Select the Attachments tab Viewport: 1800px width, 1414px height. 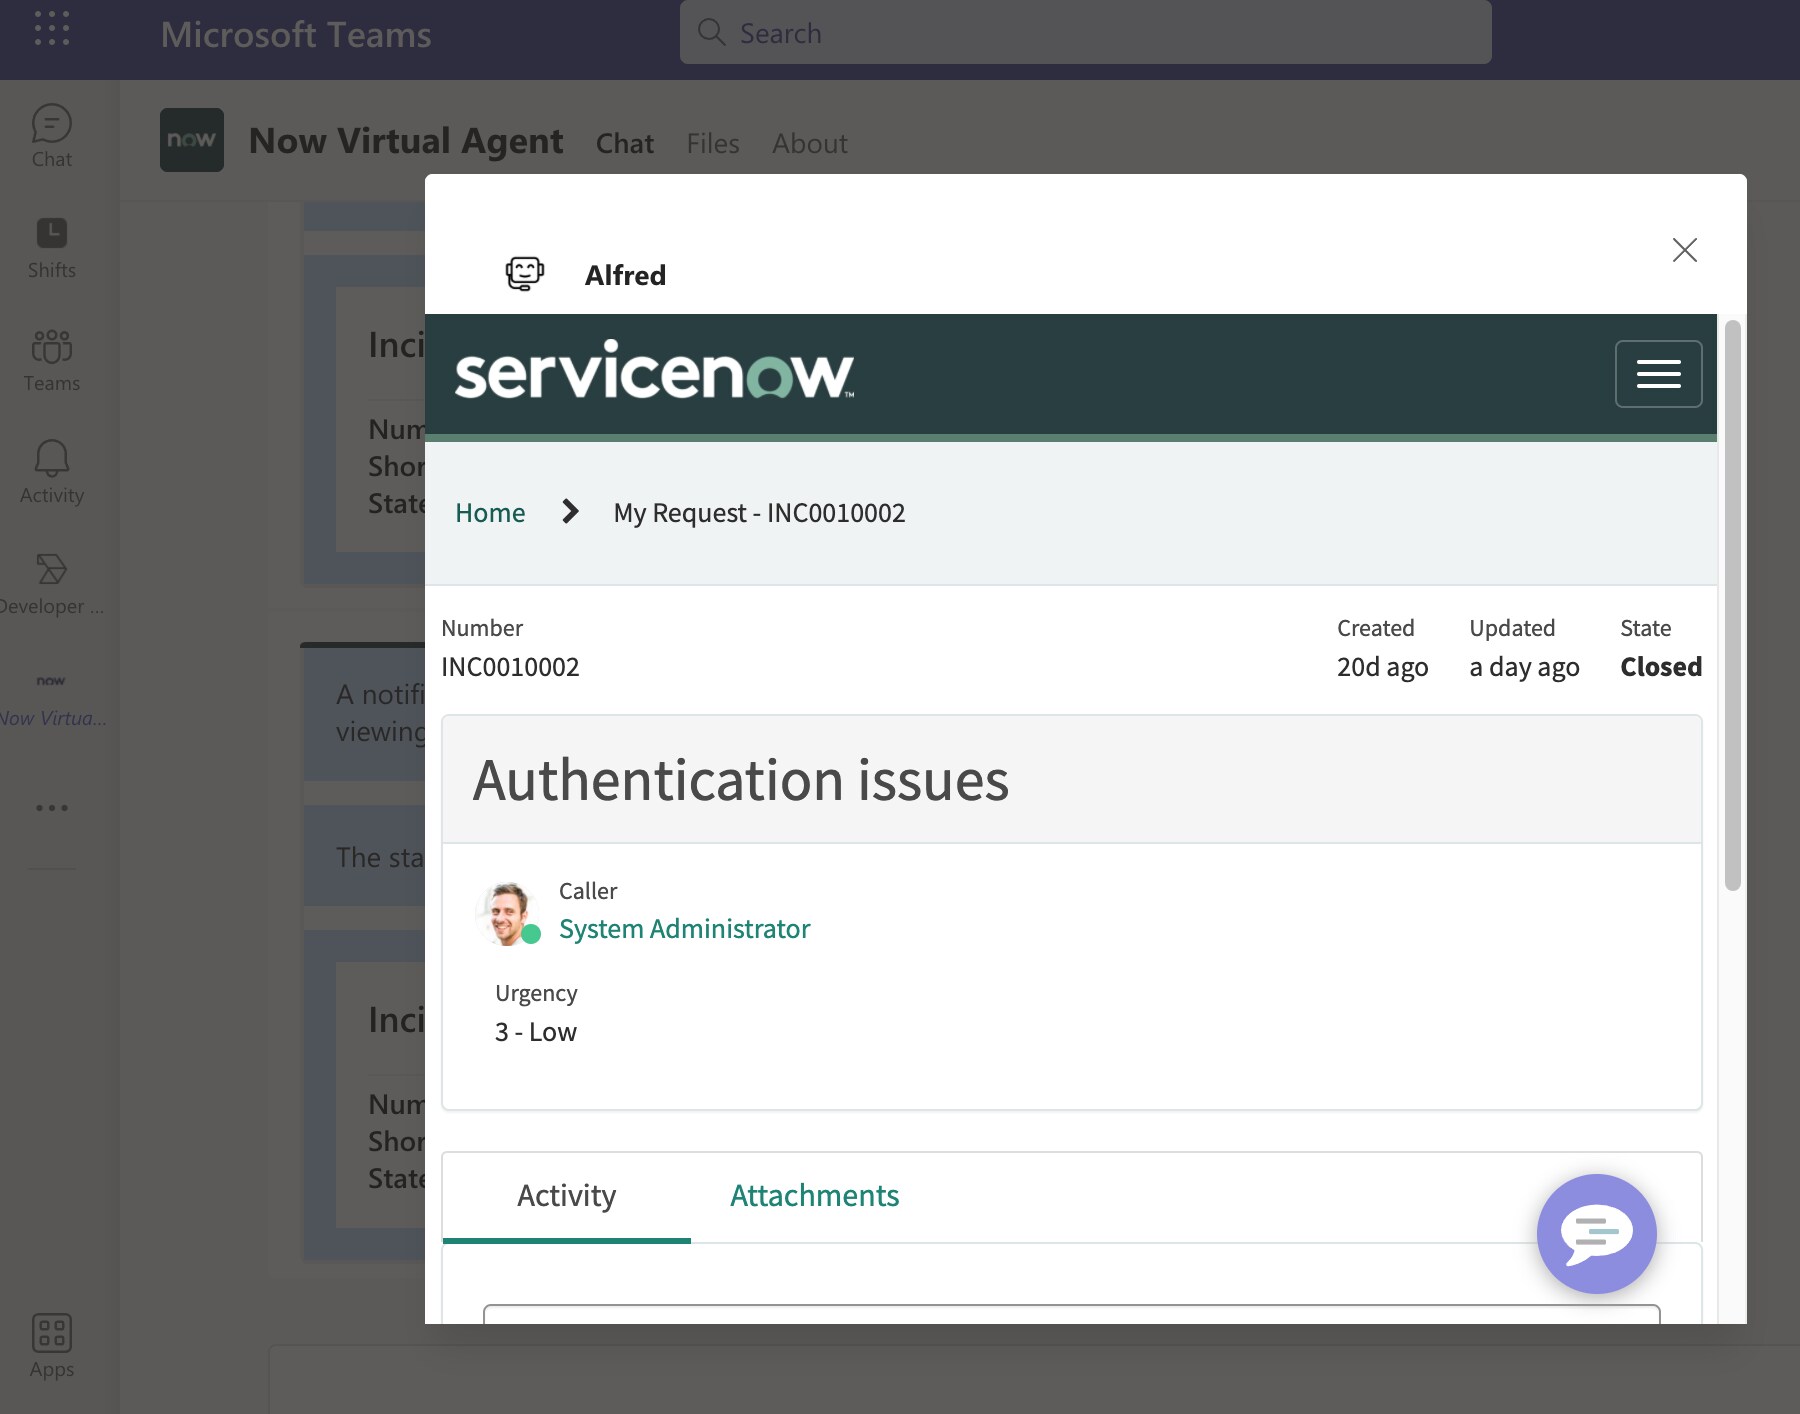[x=814, y=1196]
